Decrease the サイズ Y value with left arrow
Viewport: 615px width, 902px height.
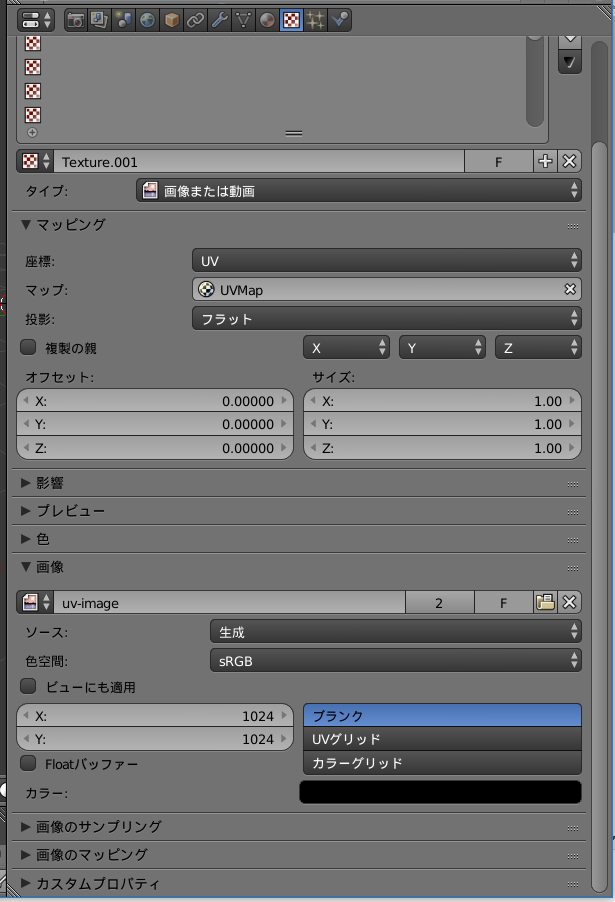pos(313,424)
